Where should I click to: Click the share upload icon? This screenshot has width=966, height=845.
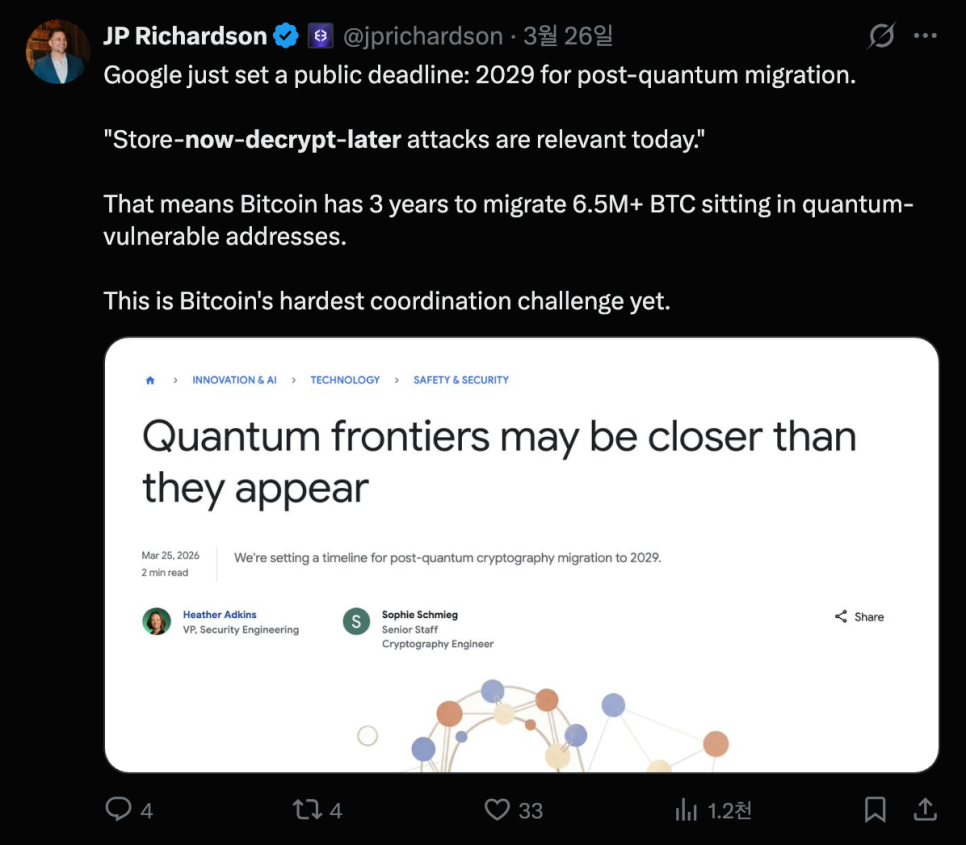click(926, 809)
